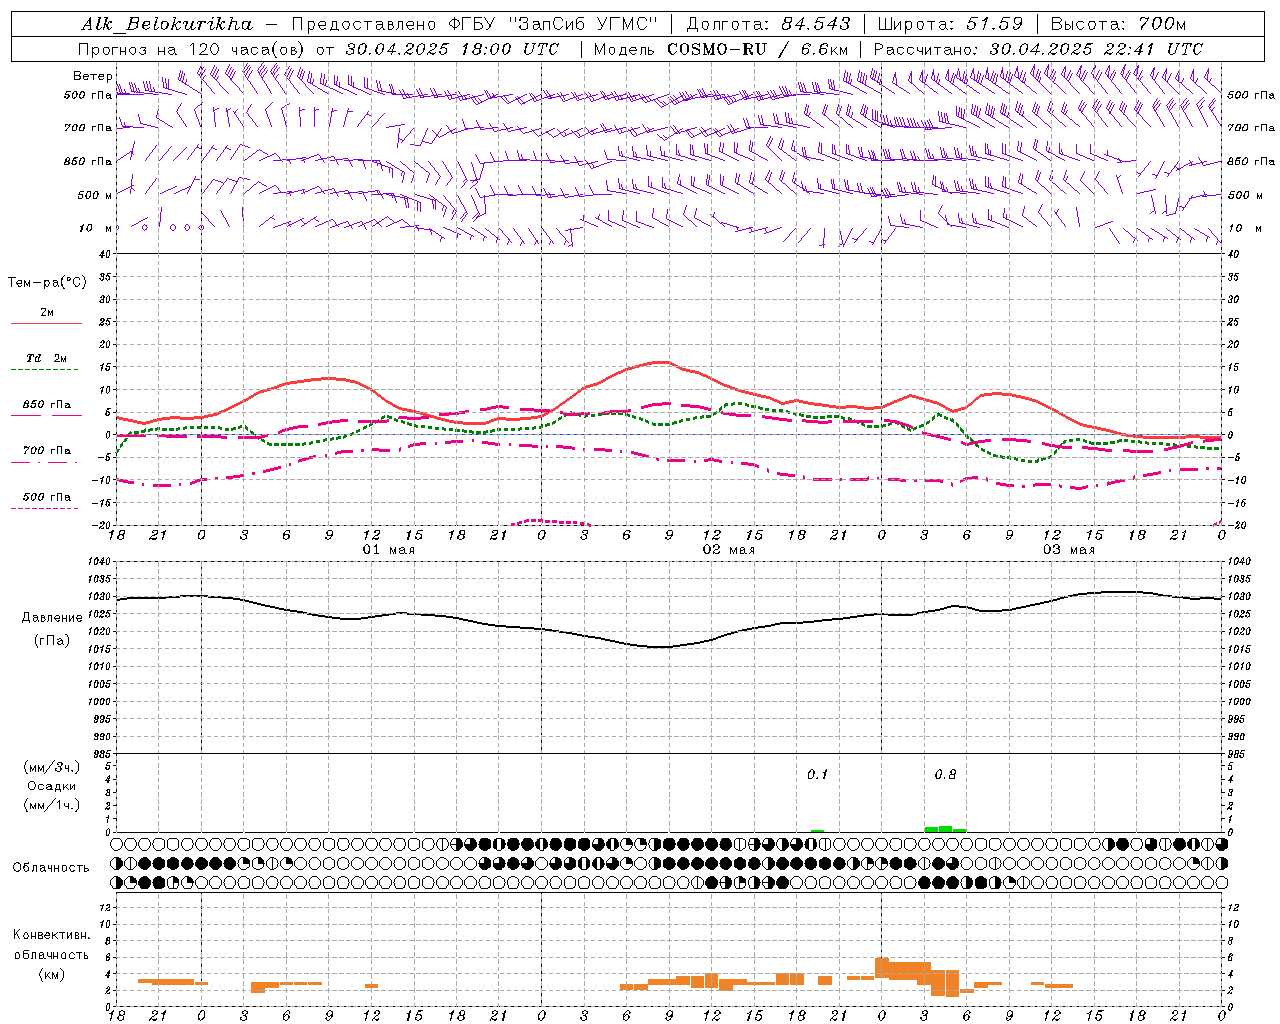Click the Облачность panel label

(51, 867)
